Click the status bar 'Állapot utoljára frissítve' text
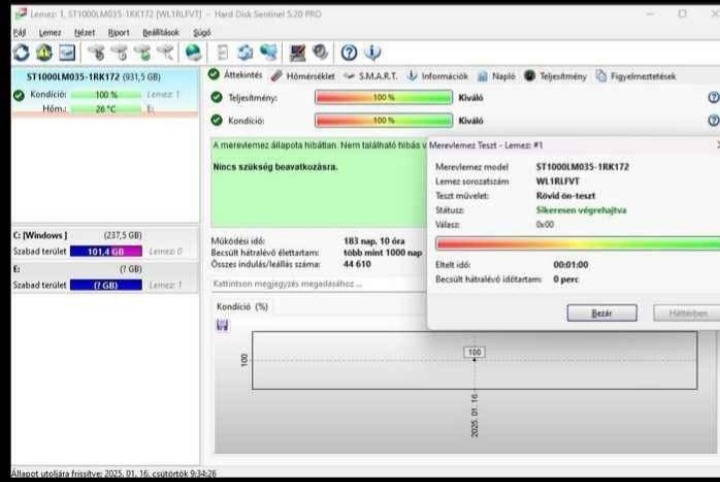Viewport: 720px width, 482px height. (x=113, y=473)
